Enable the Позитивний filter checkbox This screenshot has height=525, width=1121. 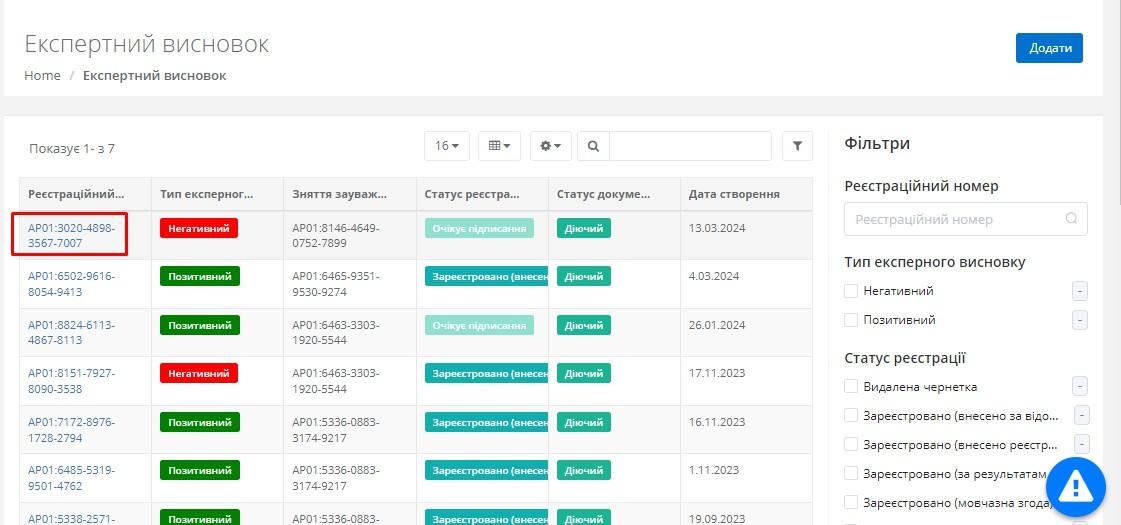pyautogui.click(x=851, y=320)
